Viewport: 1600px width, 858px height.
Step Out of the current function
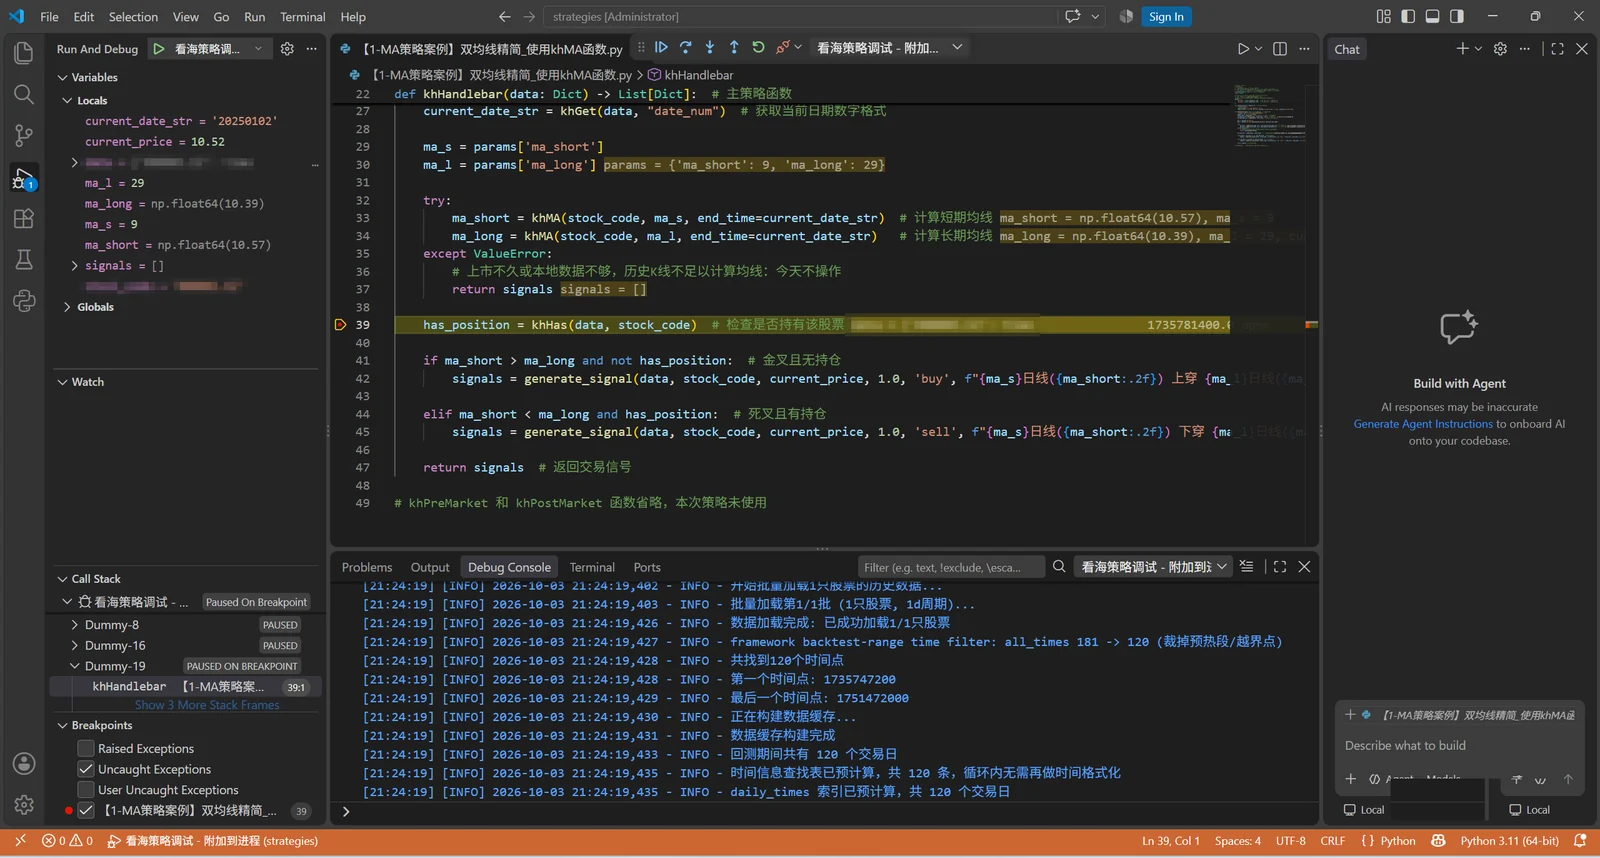pyautogui.click(x=734, y=47)
